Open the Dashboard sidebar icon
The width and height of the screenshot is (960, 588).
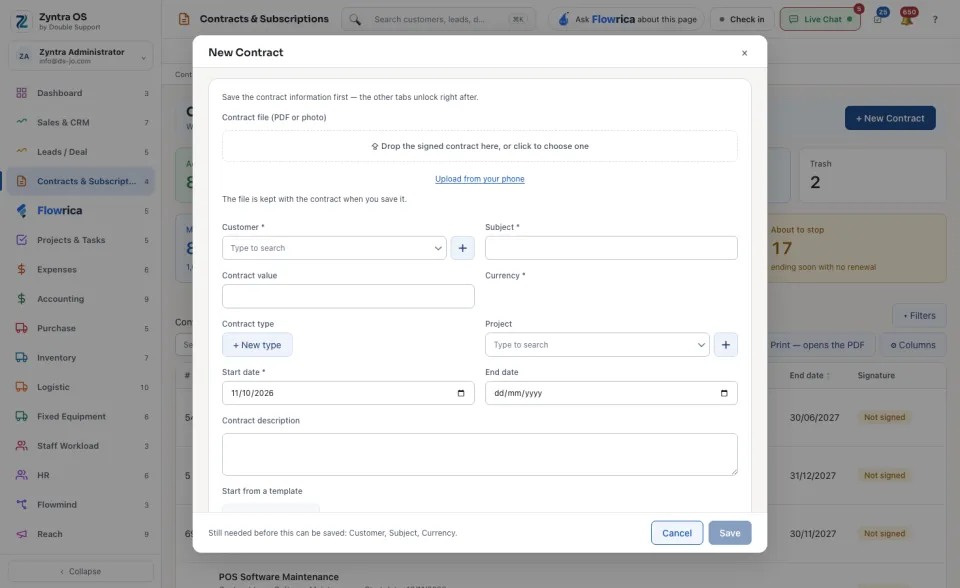pos(21,93)
